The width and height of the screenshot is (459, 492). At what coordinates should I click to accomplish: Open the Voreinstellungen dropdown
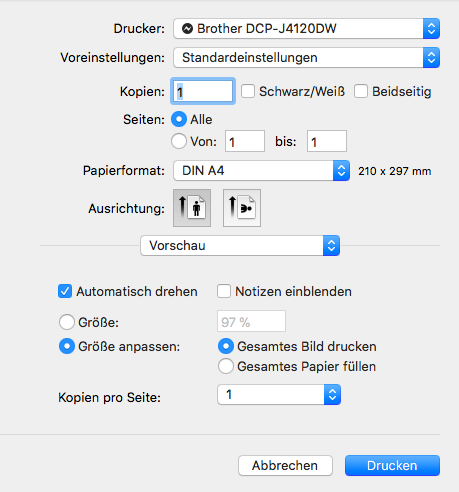(307, 58)
